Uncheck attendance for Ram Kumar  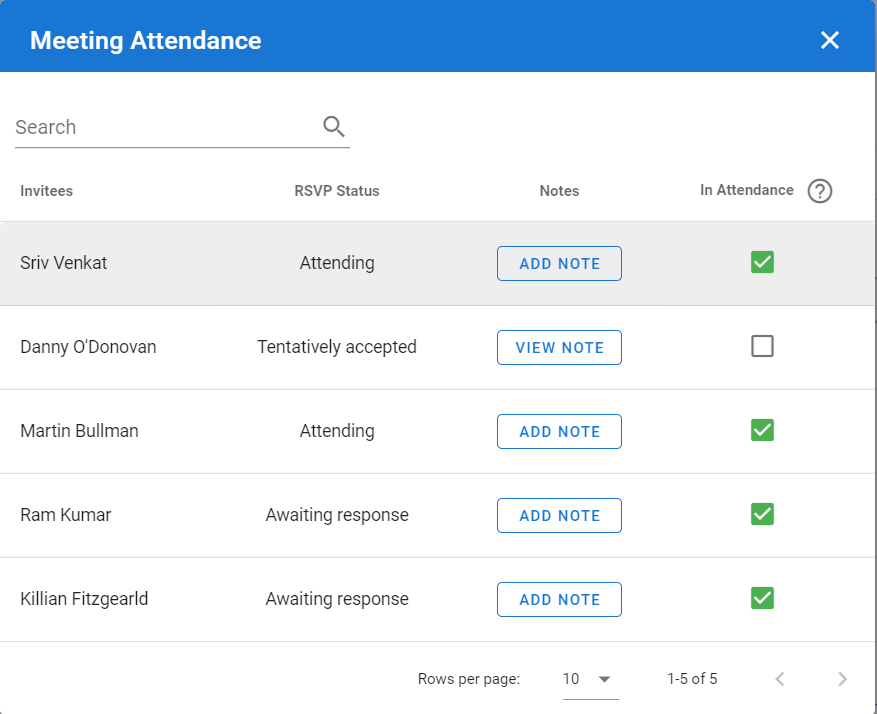(762, 514)
